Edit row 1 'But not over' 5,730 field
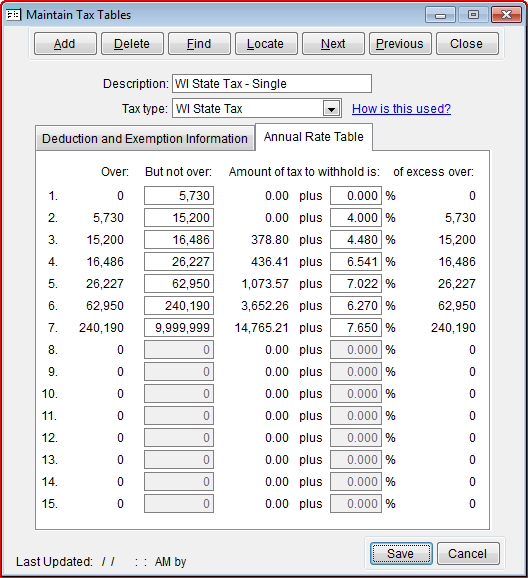This screenshot has width=528, height=578. click(179, 196)
